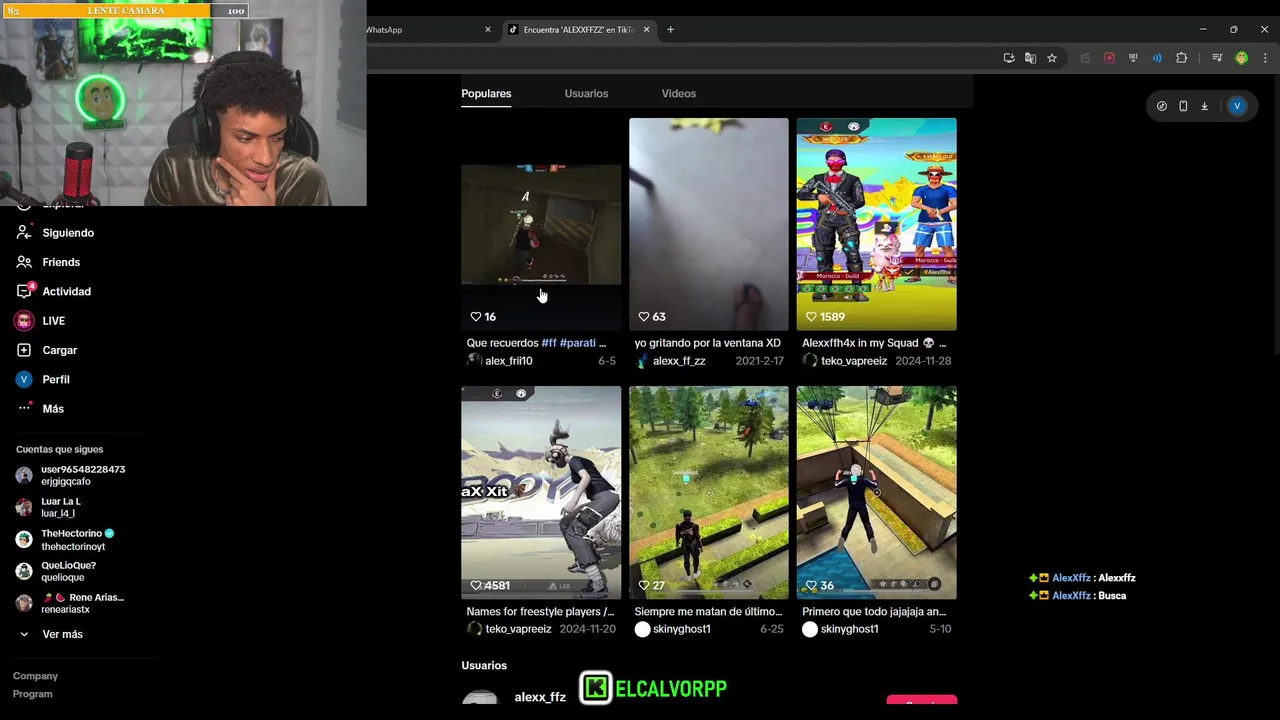Click the install app icon in address bar

pos(1009,58)
